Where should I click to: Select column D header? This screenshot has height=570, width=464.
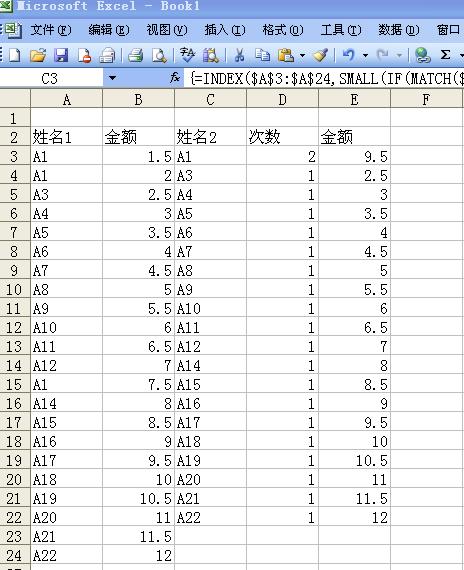click(283, 99)
